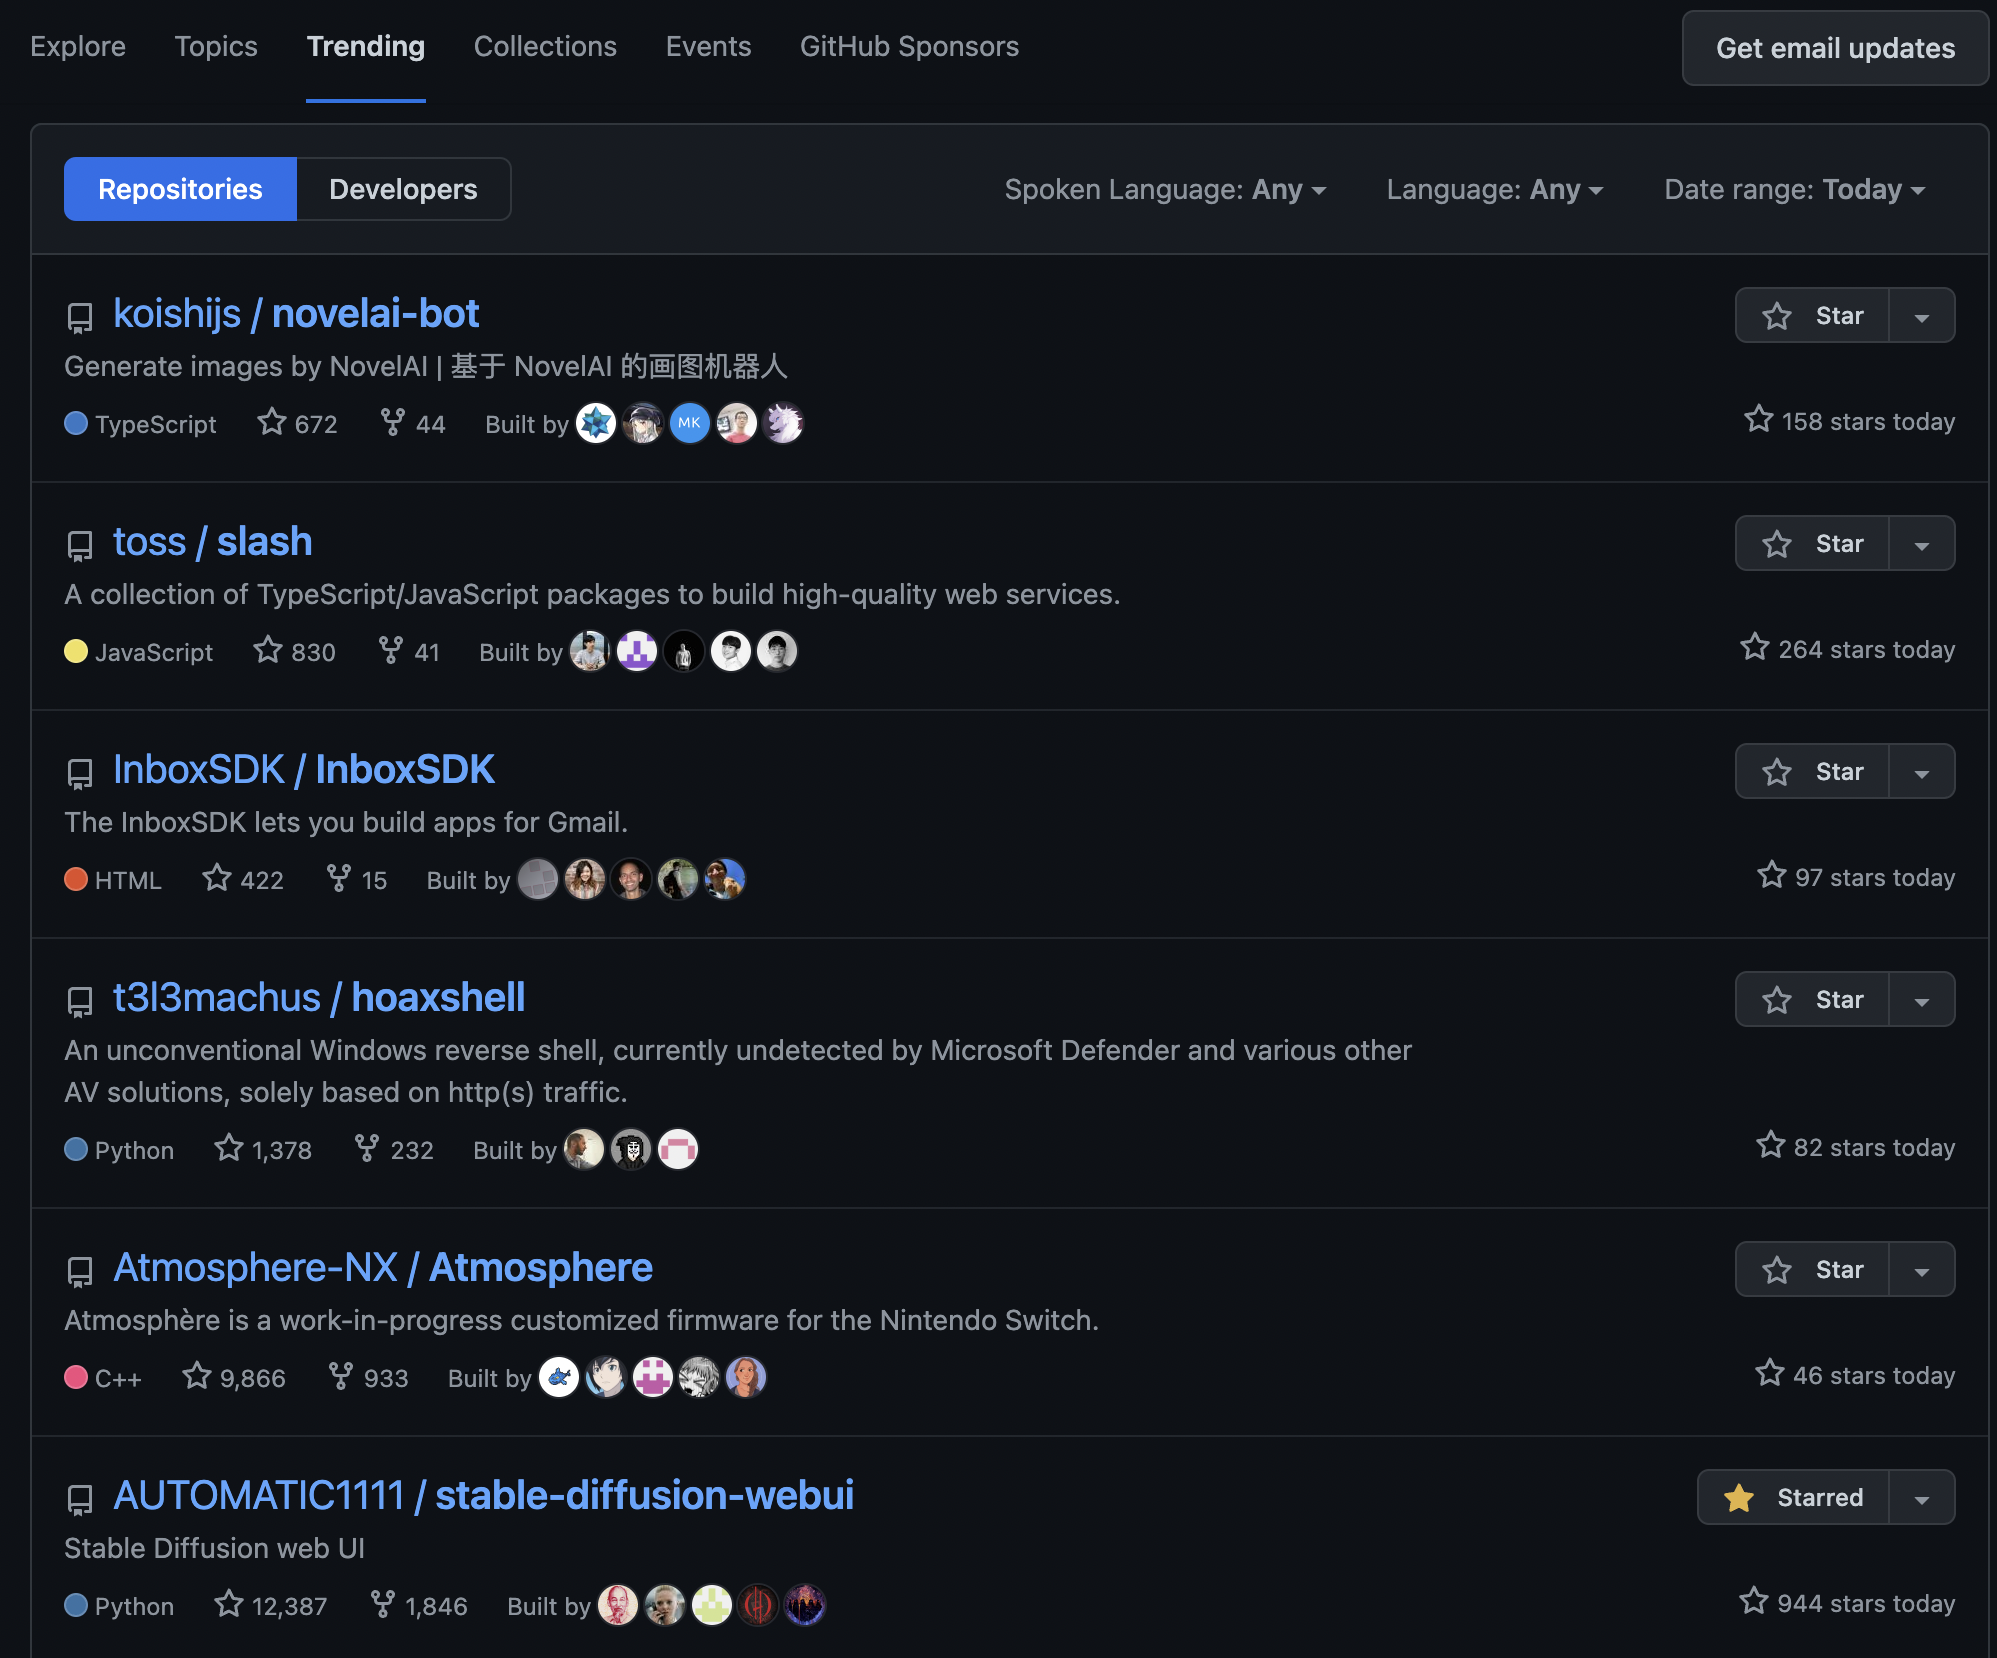Open forks count 44 for novelai-bot
The width and height of the screenshot is (1997, 1658).
tap(413, 423)
